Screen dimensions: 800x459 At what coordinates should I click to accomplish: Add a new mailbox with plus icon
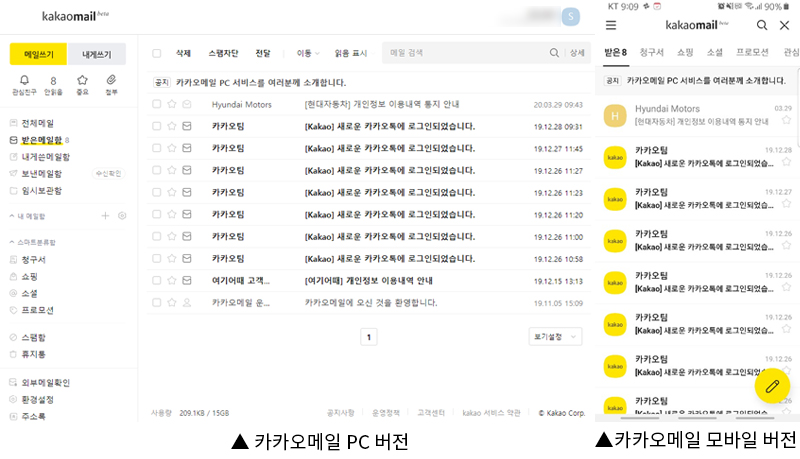105,216
